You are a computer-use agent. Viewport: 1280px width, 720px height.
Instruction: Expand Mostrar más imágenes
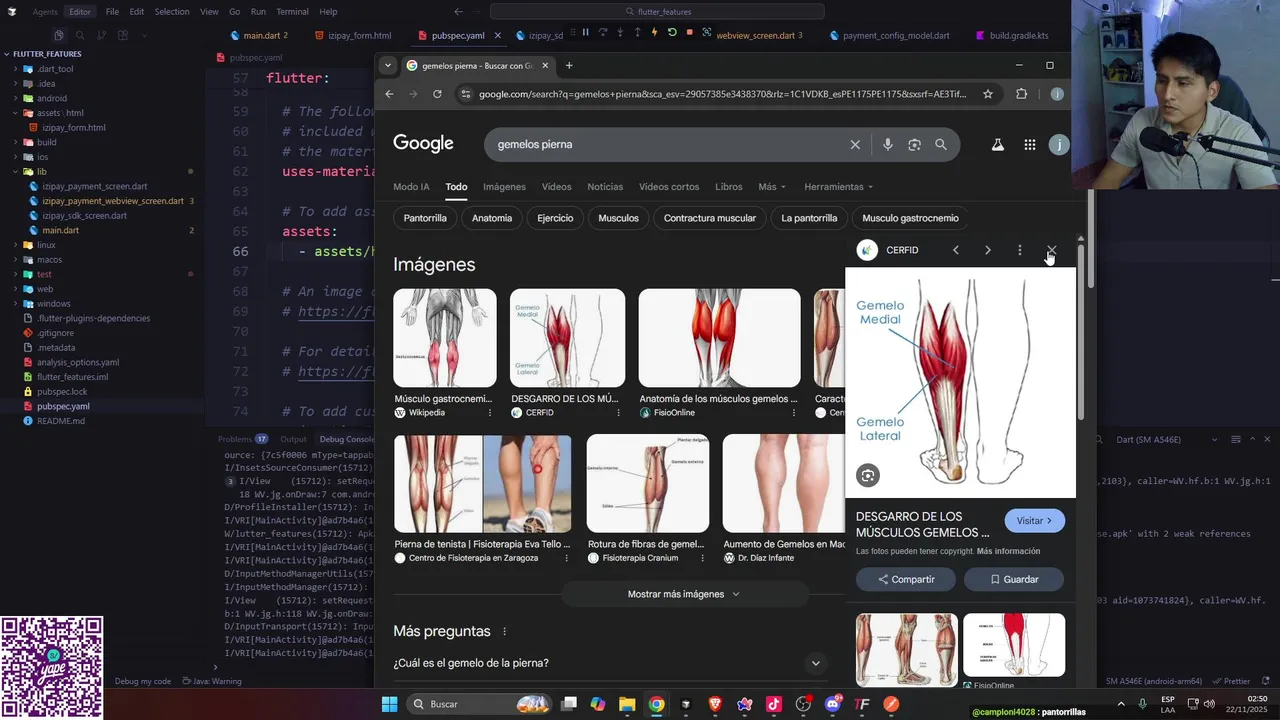coord(684,594)
